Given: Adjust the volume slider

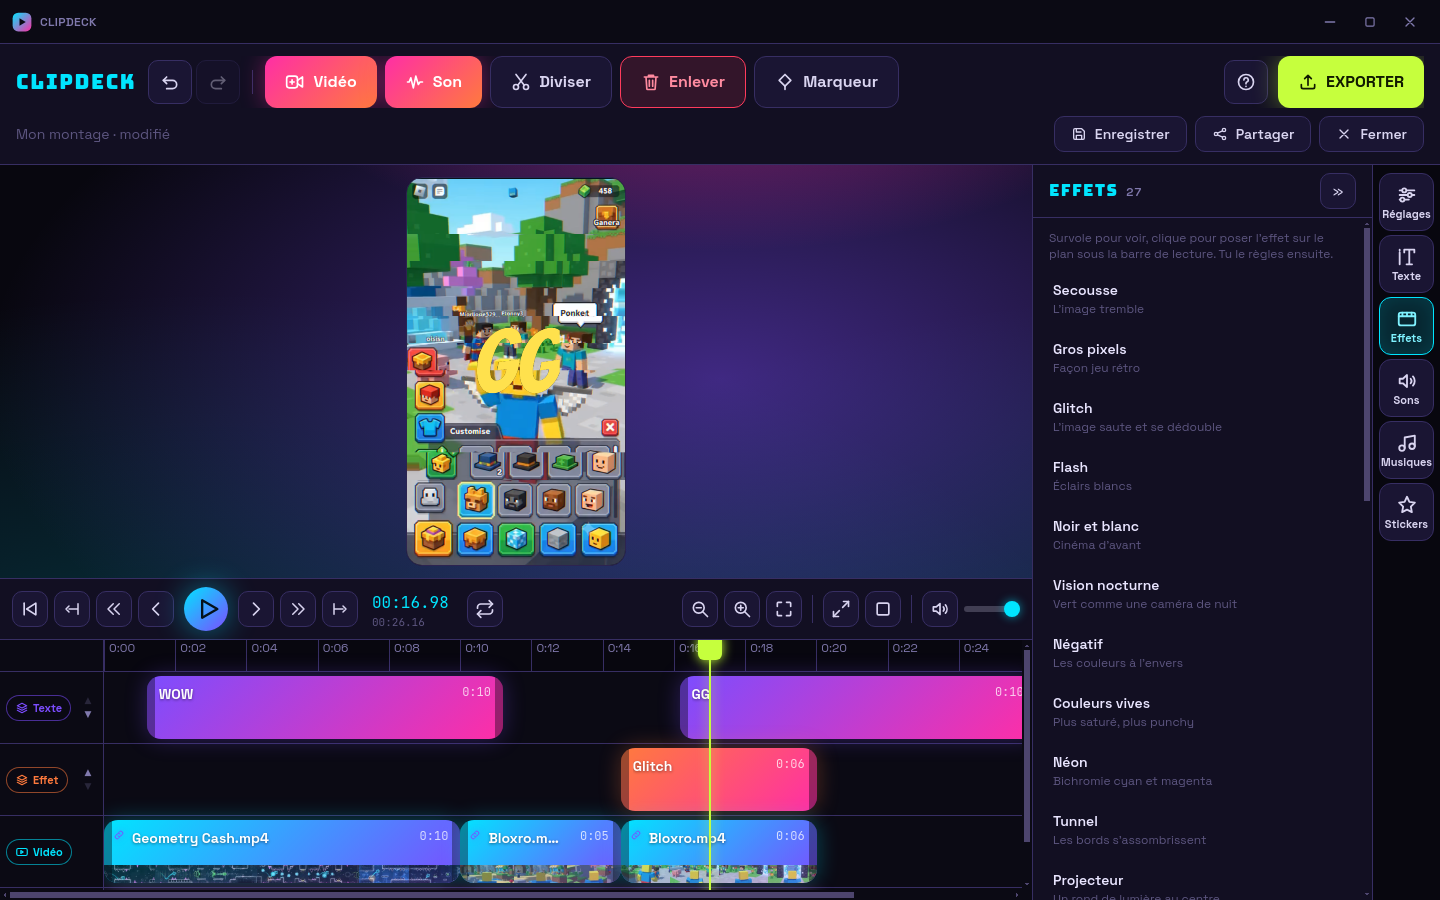Looking at the screenshot, I should click(992, 609).
